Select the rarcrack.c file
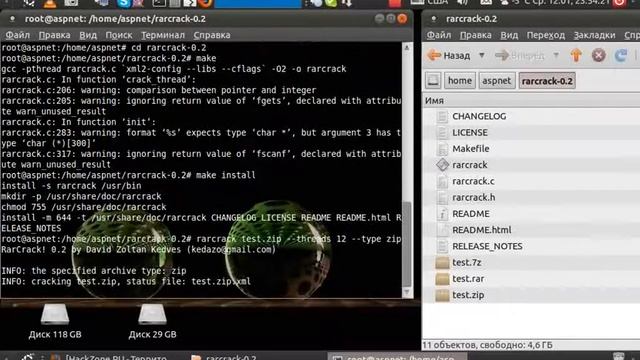Viewport: 640px width, 360px height. [473, 181]
